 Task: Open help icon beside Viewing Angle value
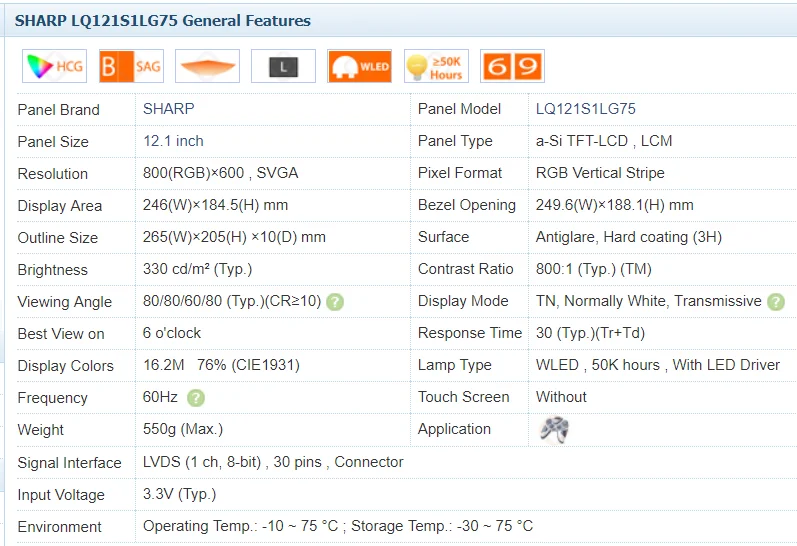point(335,302)
